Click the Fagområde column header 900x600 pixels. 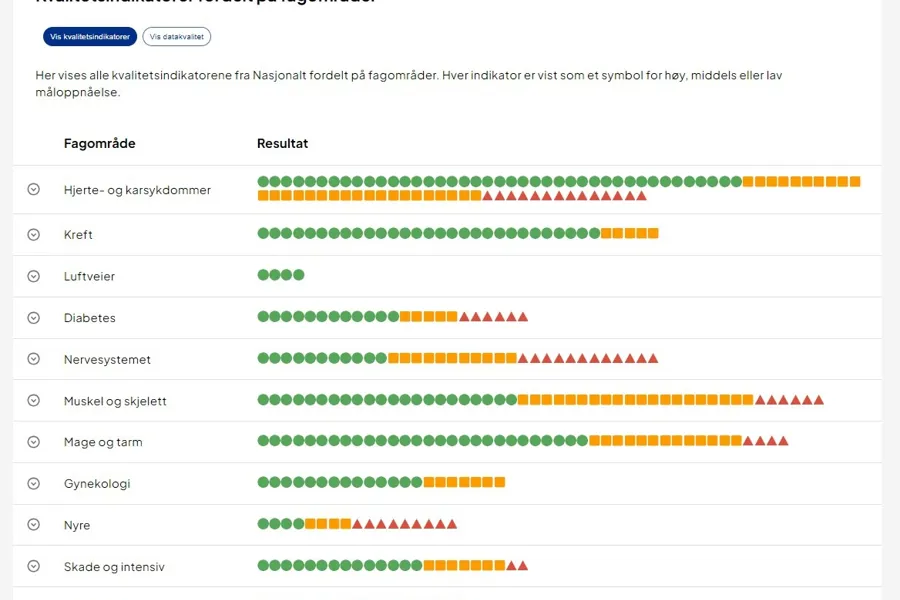99,144
